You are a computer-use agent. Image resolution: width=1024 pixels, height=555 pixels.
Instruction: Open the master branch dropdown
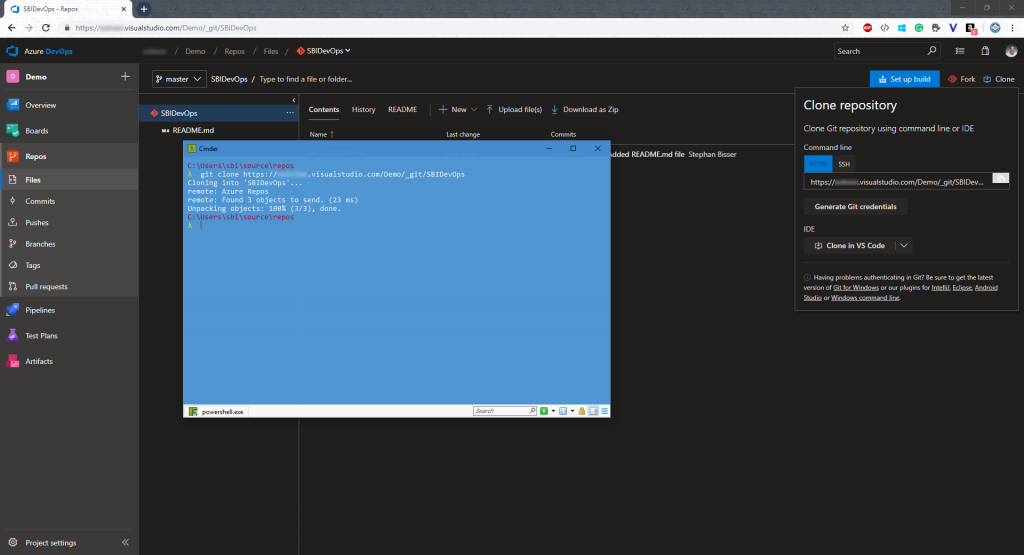point(179,79)
